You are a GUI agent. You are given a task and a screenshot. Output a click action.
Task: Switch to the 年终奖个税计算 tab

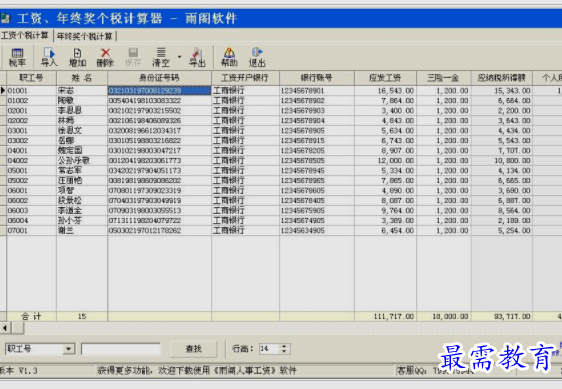pyautogui.click(x=85, y=36)
